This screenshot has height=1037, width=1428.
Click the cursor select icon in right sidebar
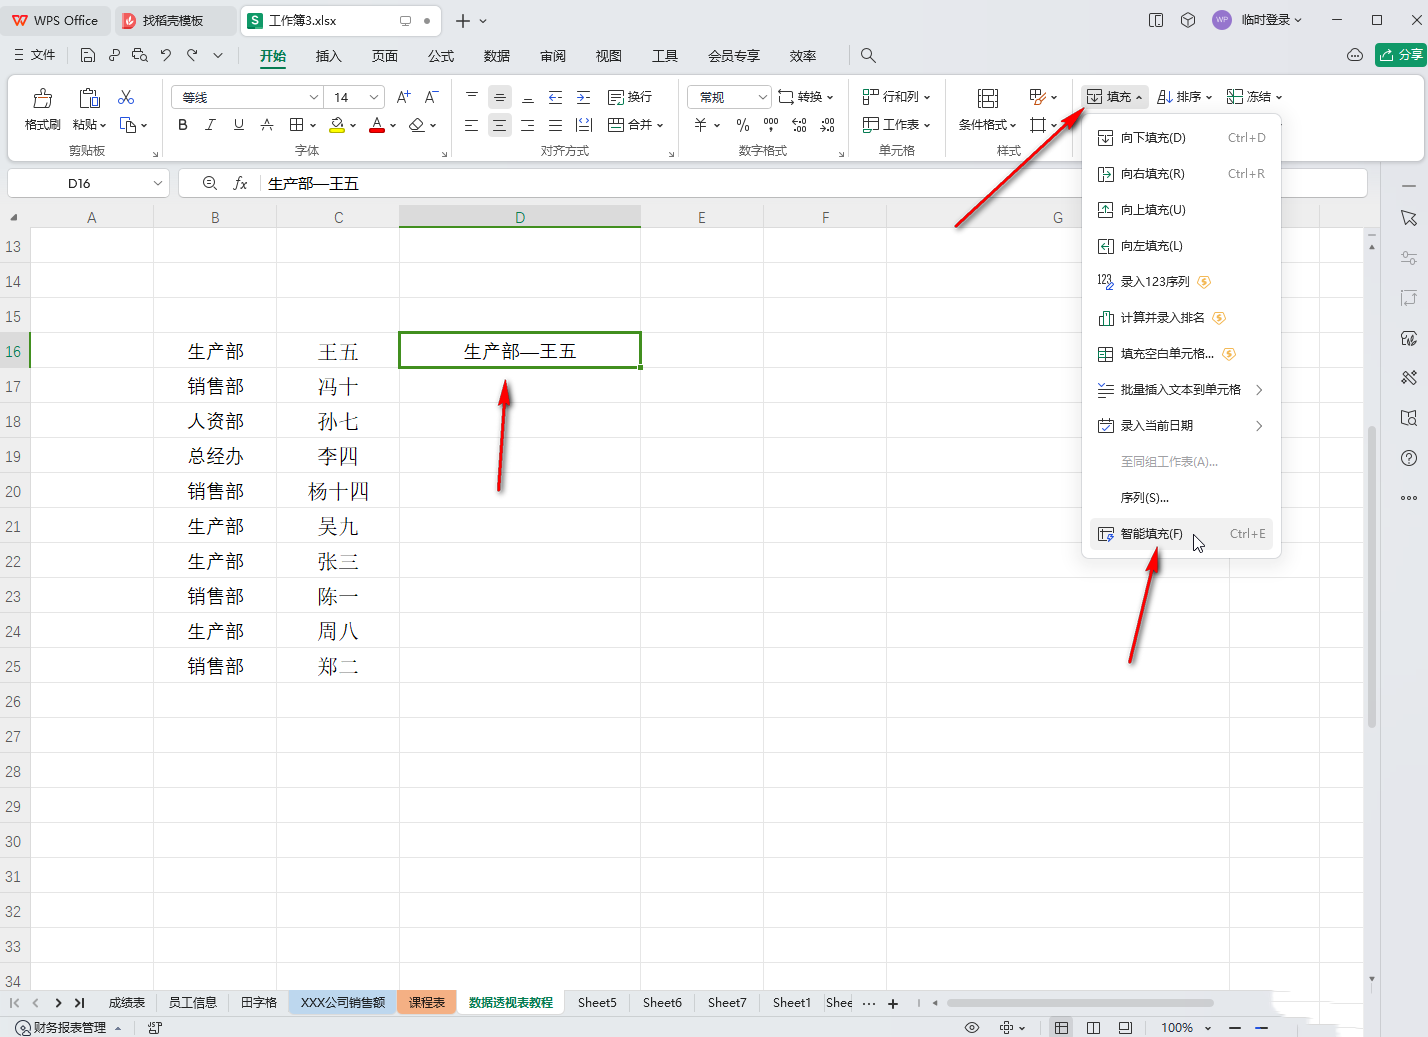tap(1409, 217)
